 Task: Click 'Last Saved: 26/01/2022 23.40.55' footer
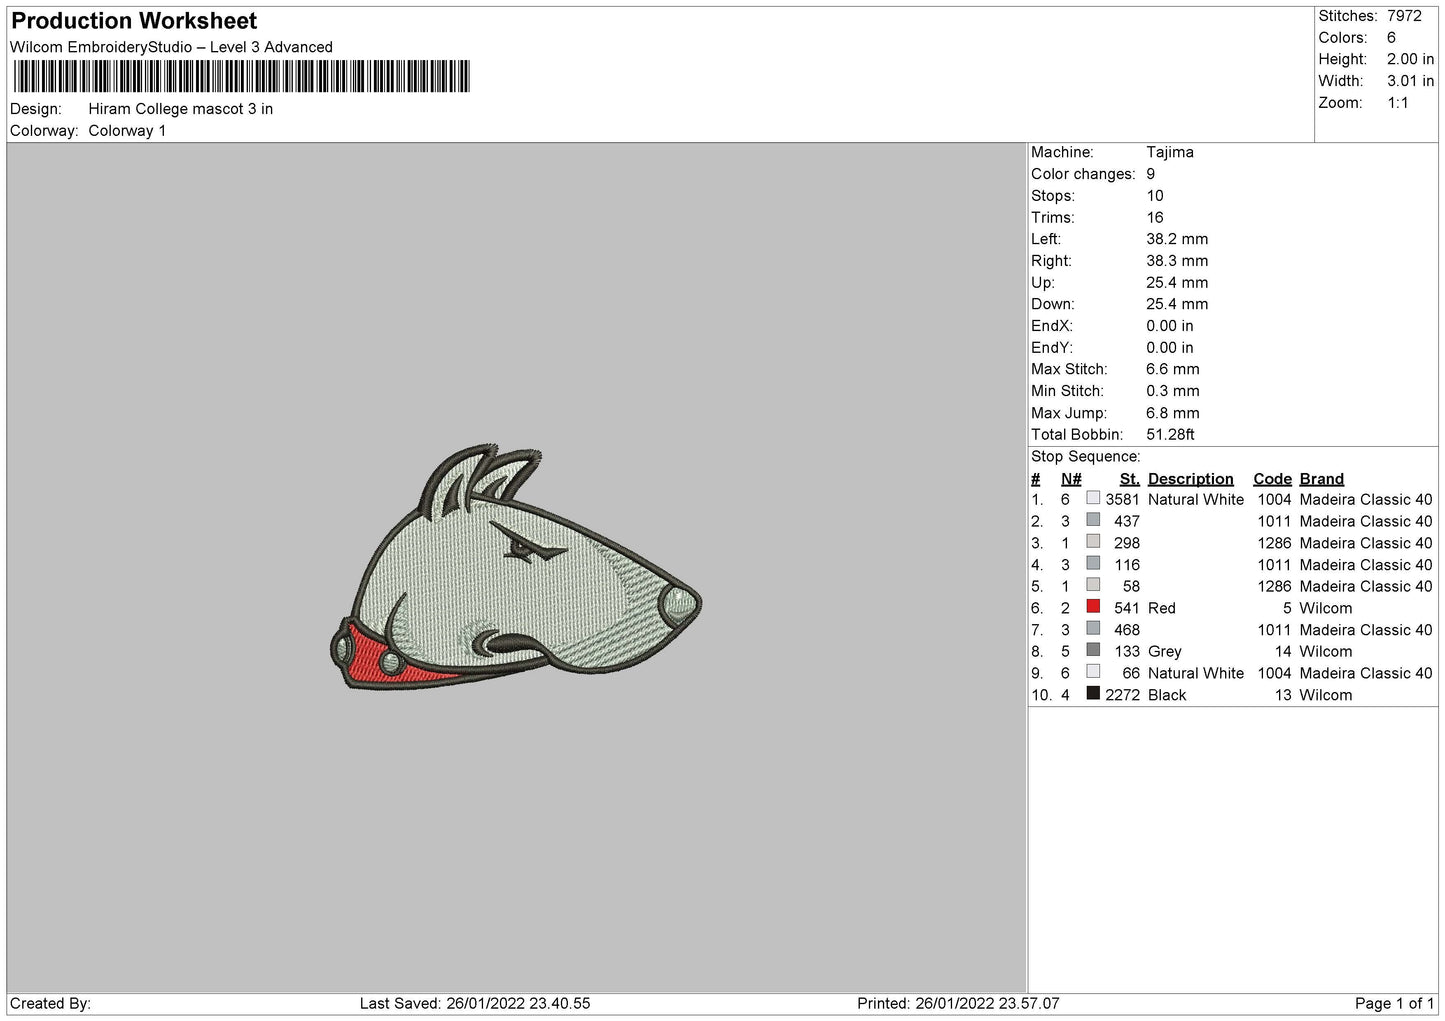pos(475,1003)
